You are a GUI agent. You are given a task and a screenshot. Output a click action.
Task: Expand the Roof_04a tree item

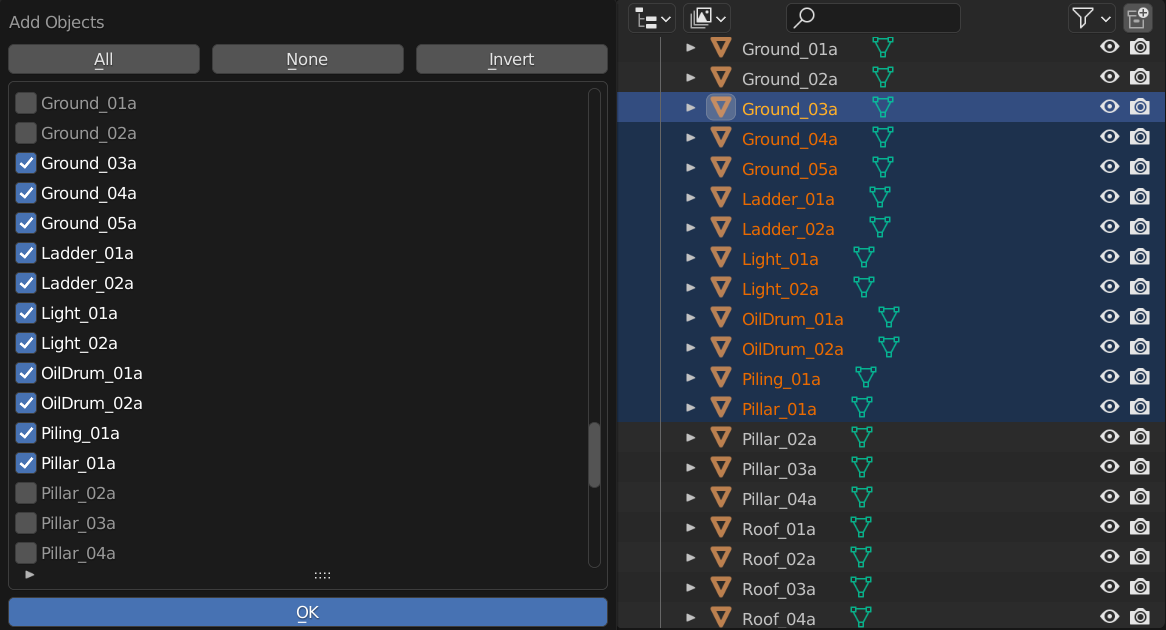tap(690, 617)
